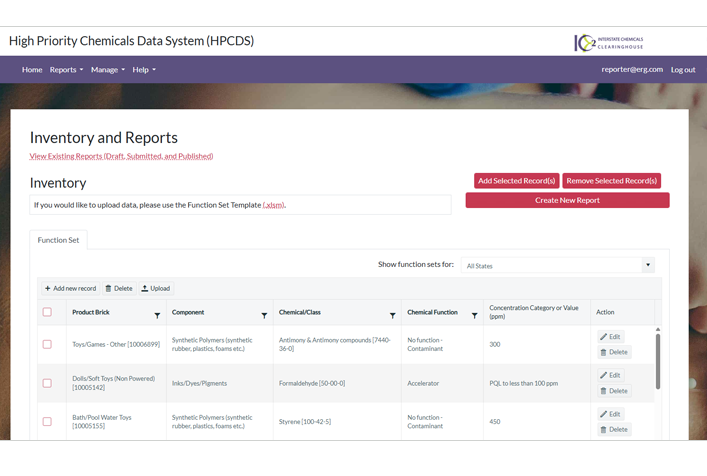
Task: Check the select-all checkbox in table header
Action: (x=47, y=312)
